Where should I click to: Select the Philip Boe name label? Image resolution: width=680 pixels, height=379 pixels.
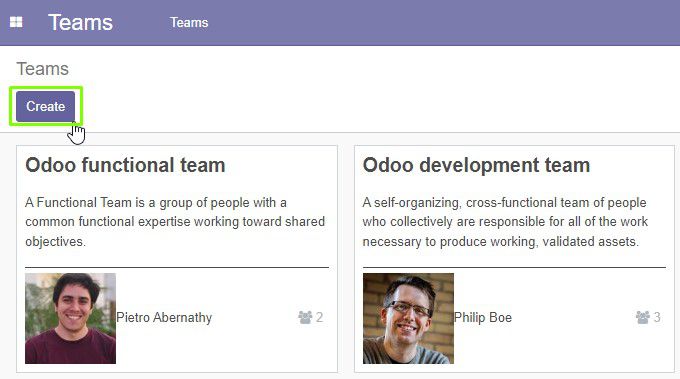pyautogui.click(x=483, y=317)
